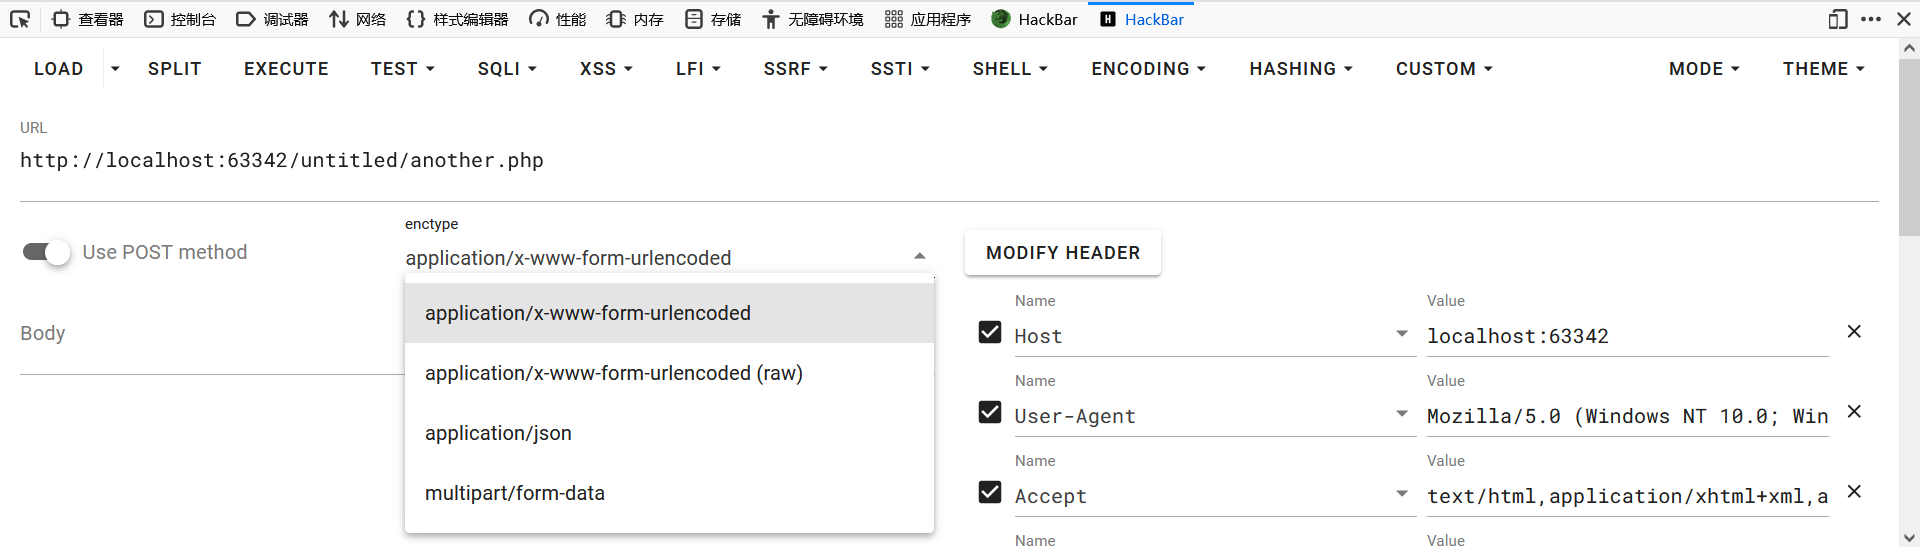Open the ENCODING menu
1920x547 pixels.
tap(1149, 69)
